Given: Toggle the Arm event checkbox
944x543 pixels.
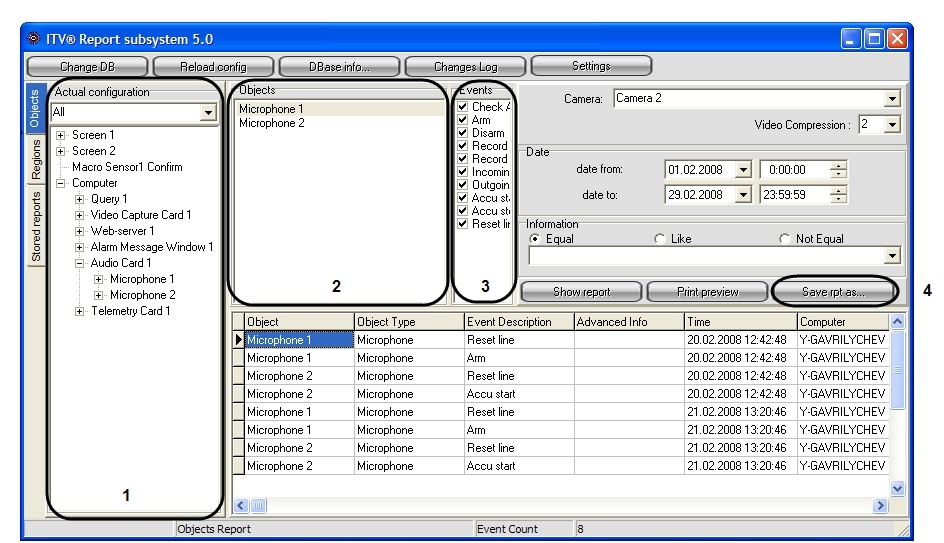Looking at the screenshot, I should pyautogui.click(x=462, y=120).
